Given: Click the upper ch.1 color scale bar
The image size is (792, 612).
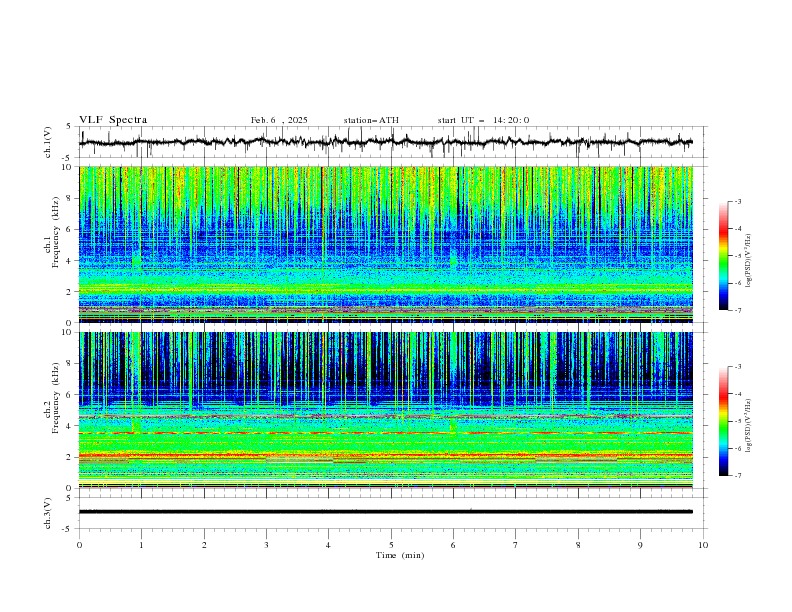Looking at the screenshot, I should (x=723, y=256).
